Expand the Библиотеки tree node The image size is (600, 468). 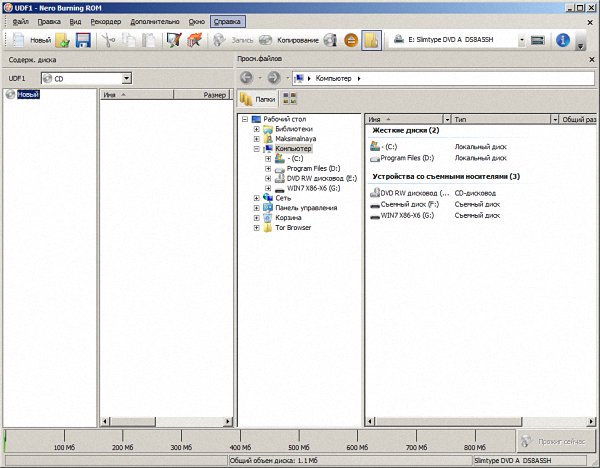(257, 129)
